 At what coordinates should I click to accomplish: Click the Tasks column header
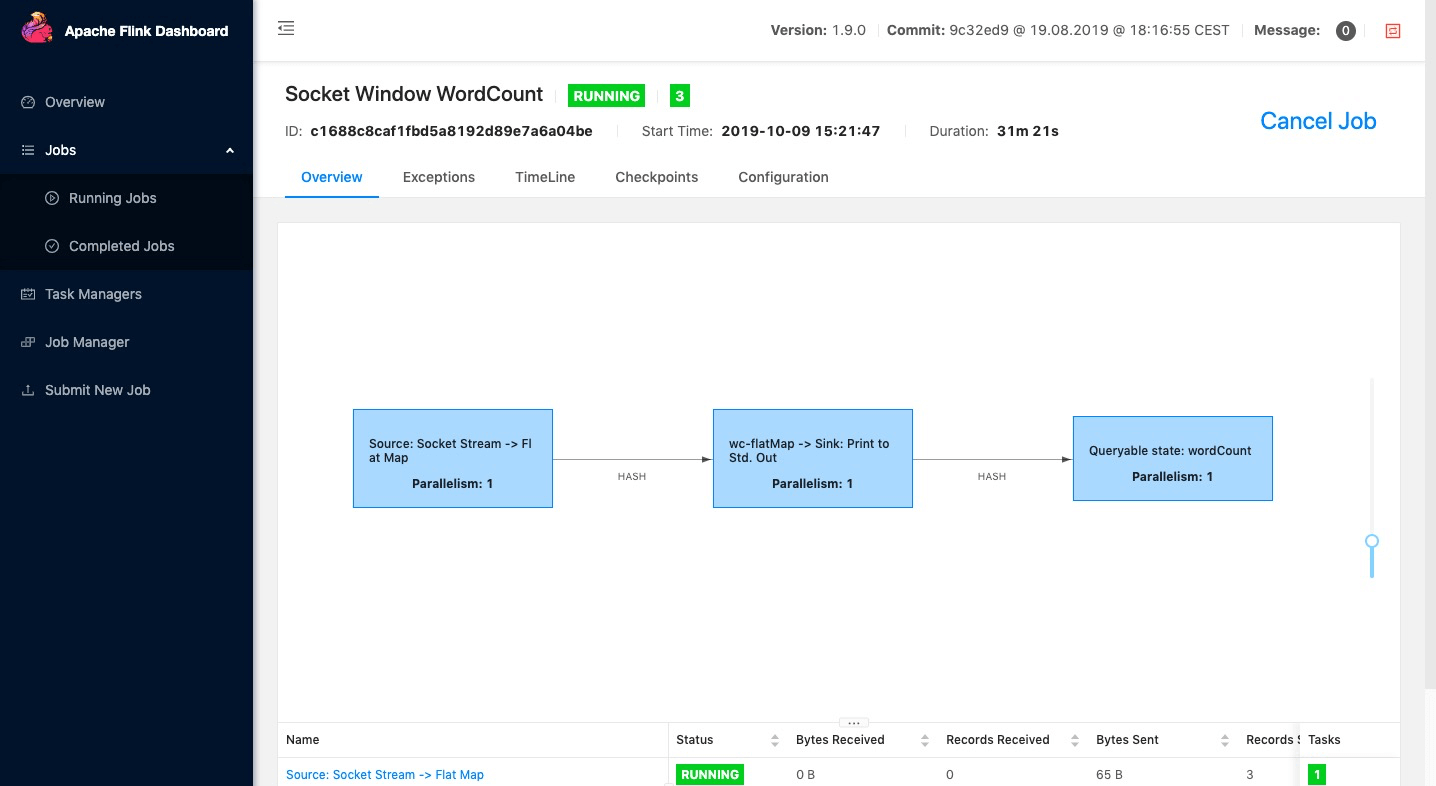coord(1324,740)
